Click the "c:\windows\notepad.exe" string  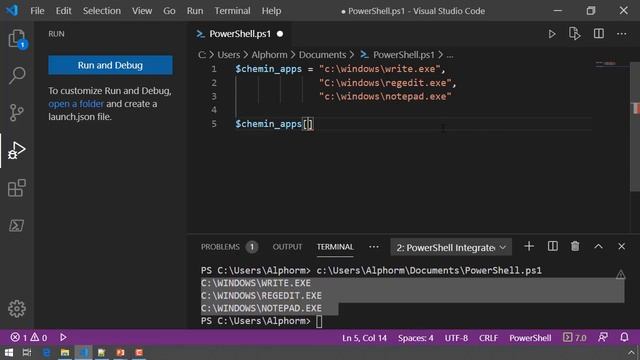385,97
